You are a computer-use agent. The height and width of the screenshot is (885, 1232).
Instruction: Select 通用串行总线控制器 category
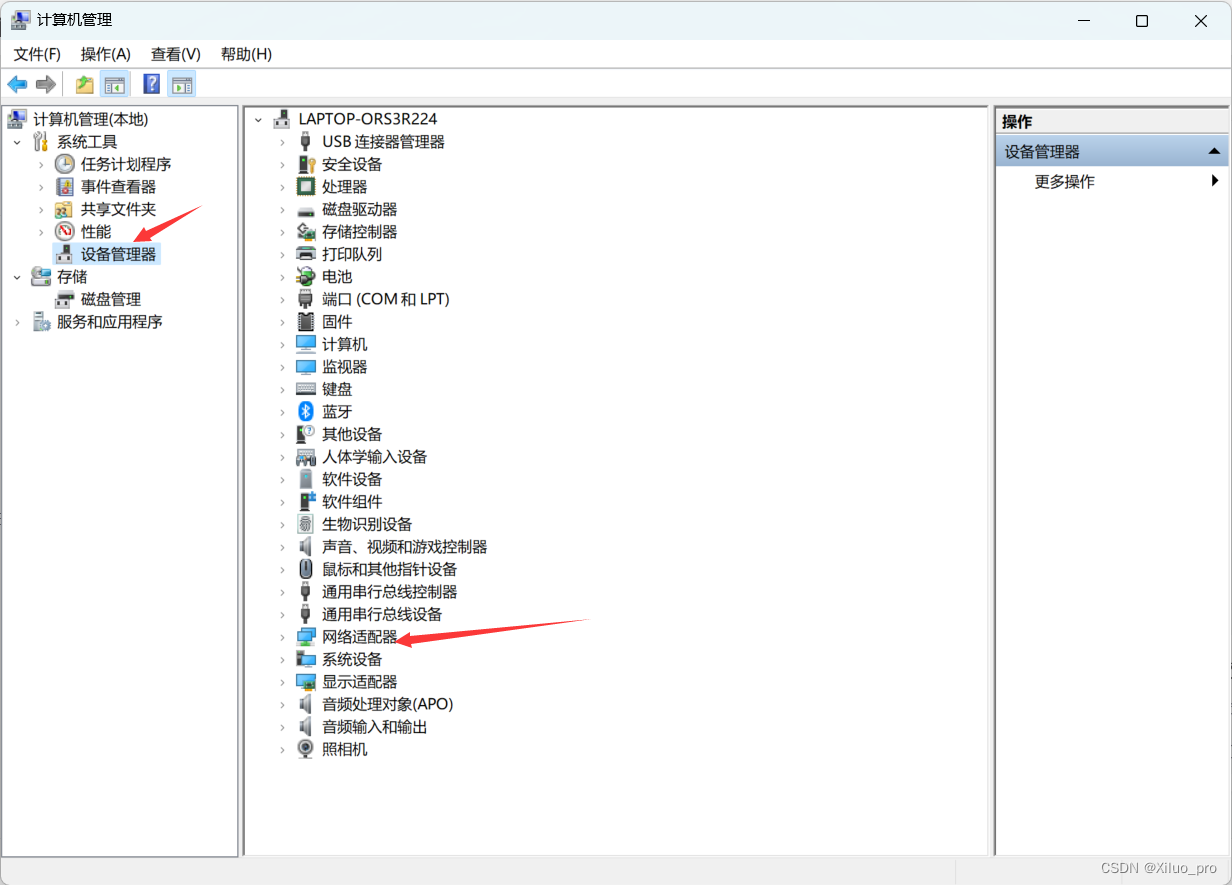pos(389,592)
